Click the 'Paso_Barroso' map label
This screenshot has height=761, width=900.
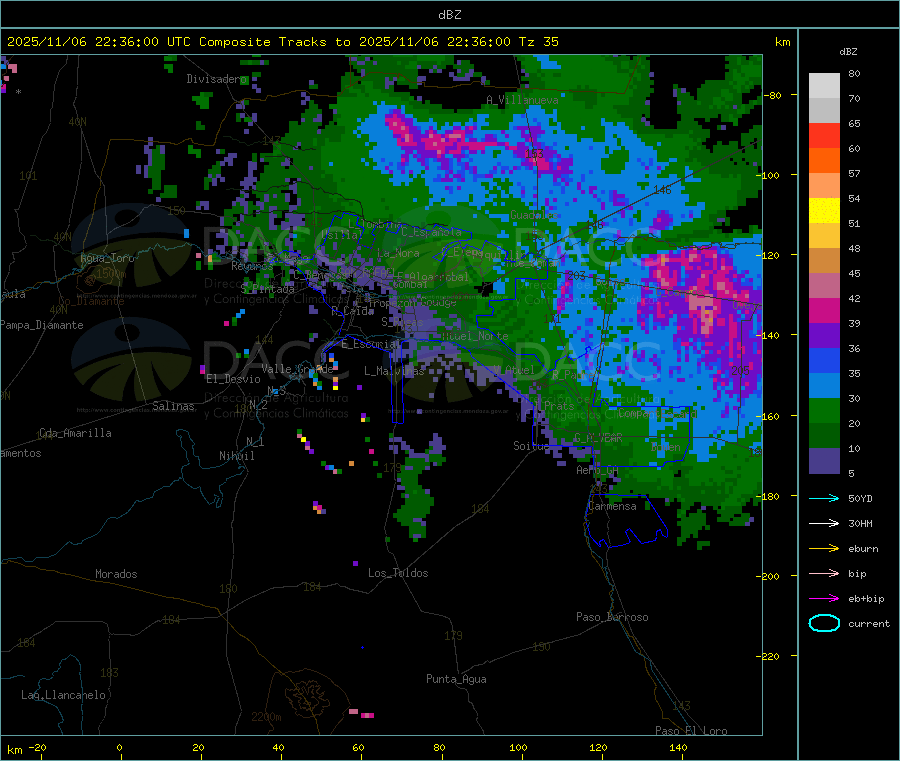(x=612, y=617)
